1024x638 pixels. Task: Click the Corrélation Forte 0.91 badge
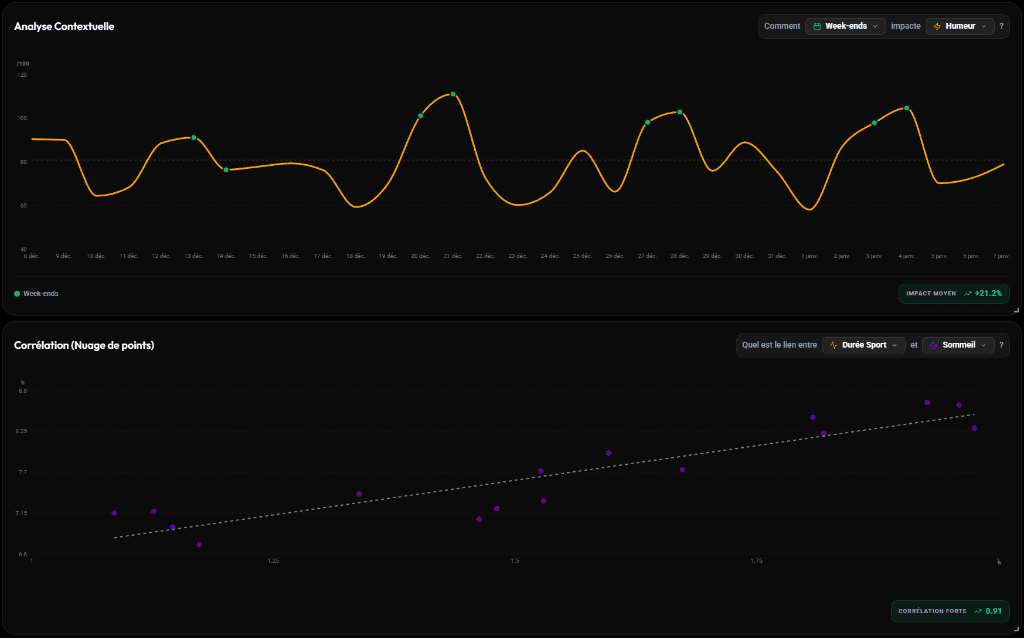click(951, 611)
